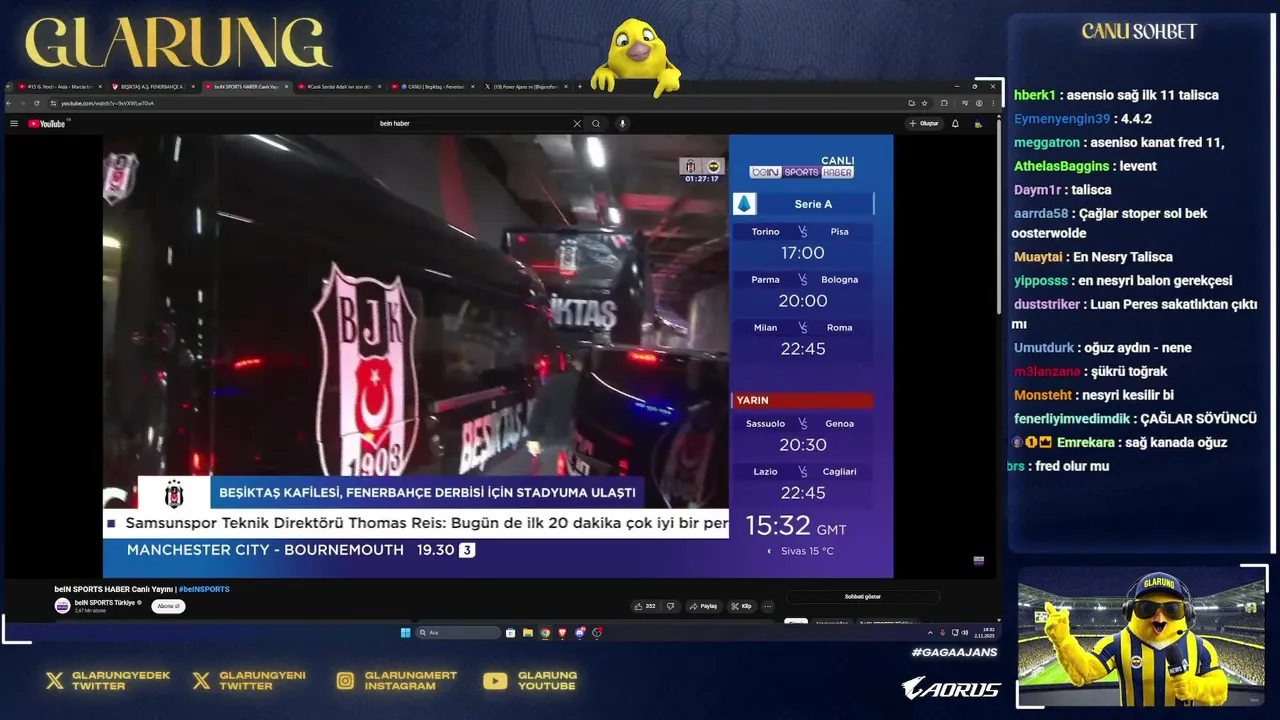This screenshot has height=720, width=1280.
Task: Clear the 'bein haber' search text with X
Action: 577,124
